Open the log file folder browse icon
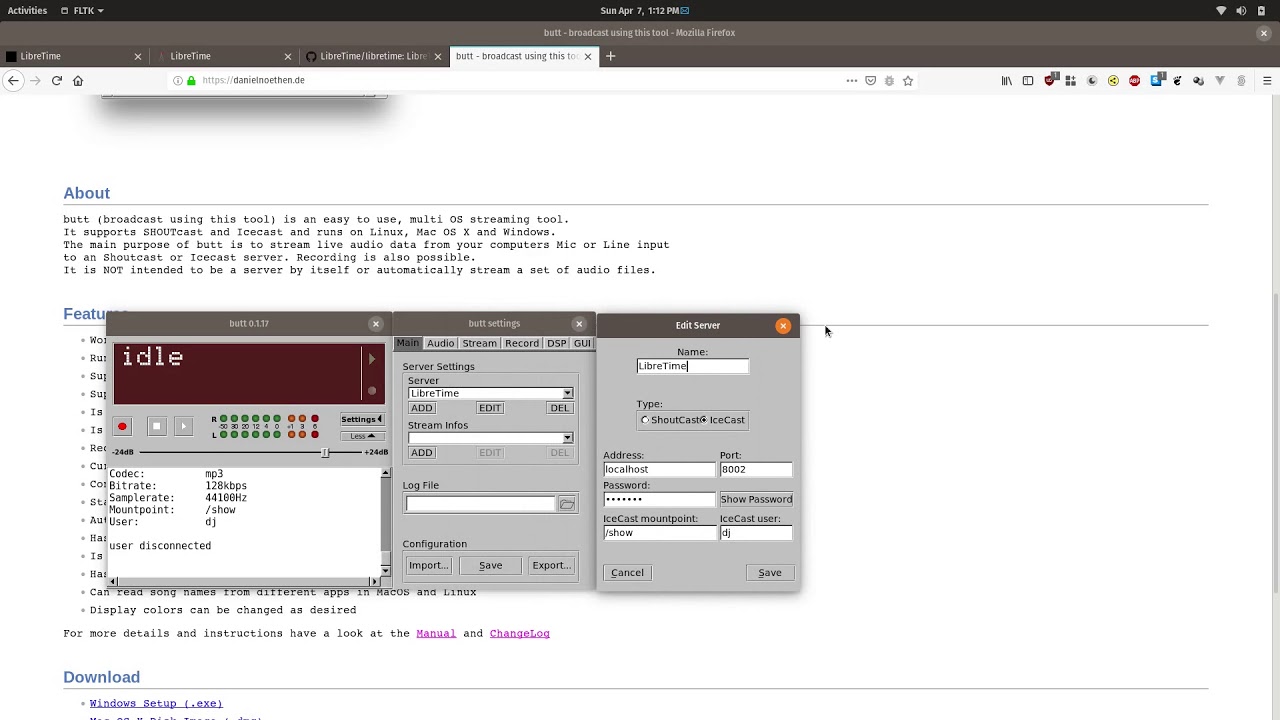 tap(567, 504)
